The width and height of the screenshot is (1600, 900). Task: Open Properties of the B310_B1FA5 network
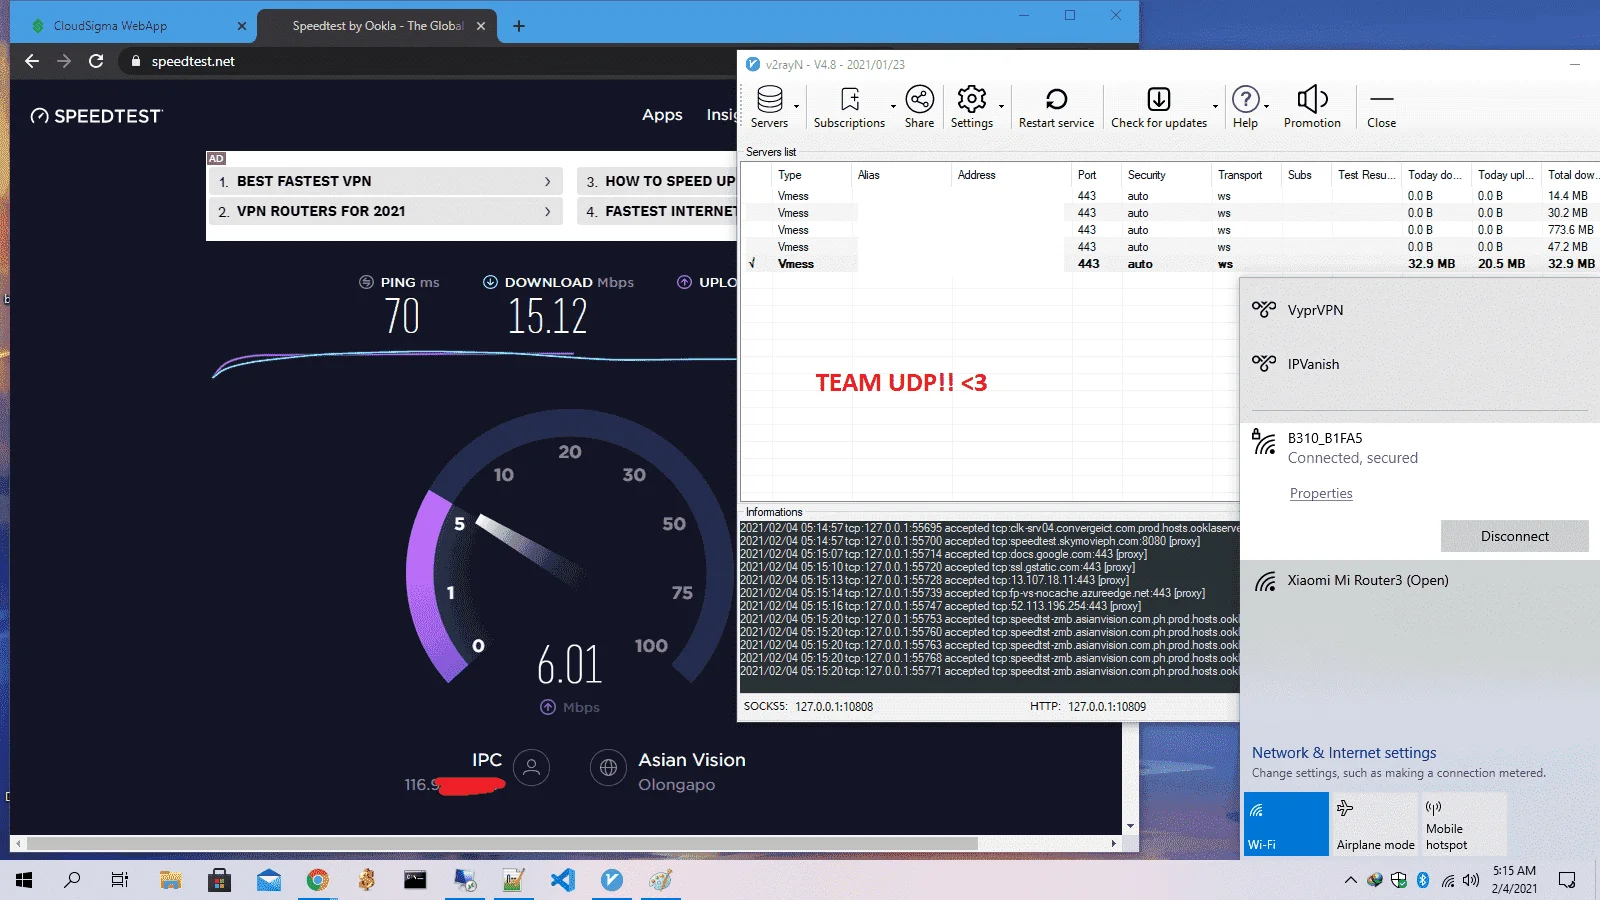[x=1321, y=493]
